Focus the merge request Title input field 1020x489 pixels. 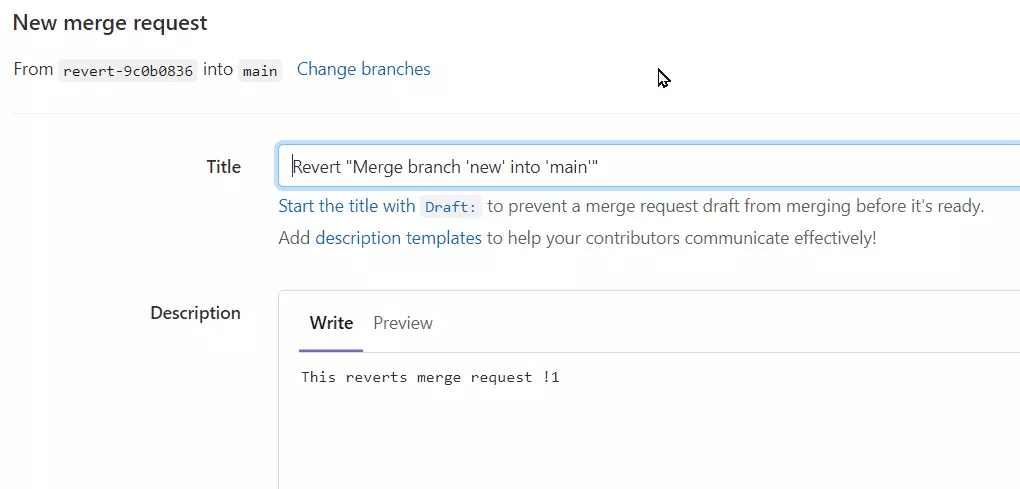(649, 166)
